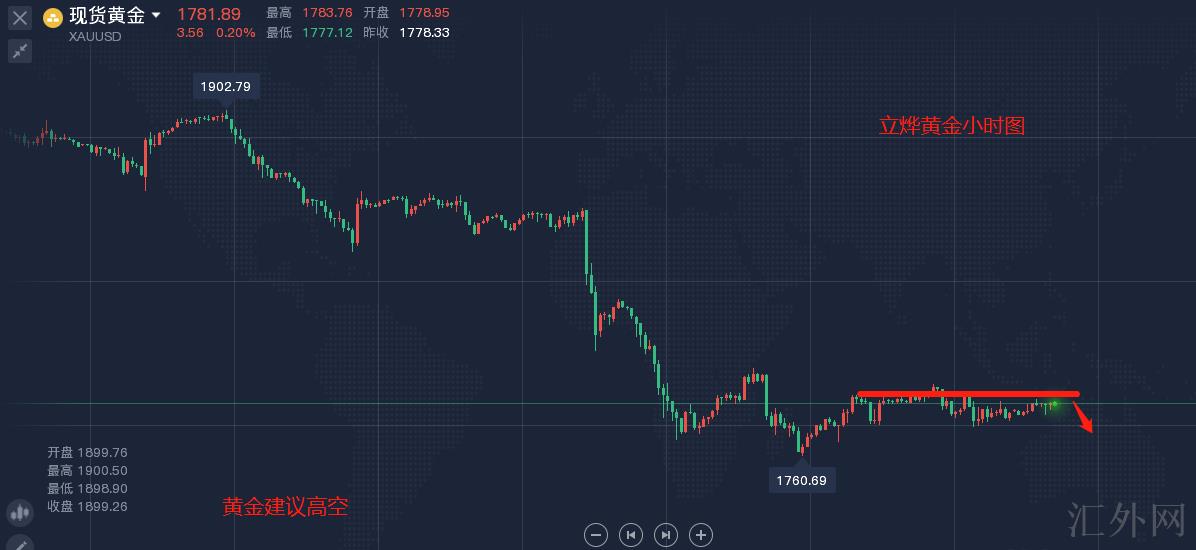The width and height of the screenshot is (1196, 550).
Task: Zoom out the chart with minus button
Action: [x=596, y=535]
